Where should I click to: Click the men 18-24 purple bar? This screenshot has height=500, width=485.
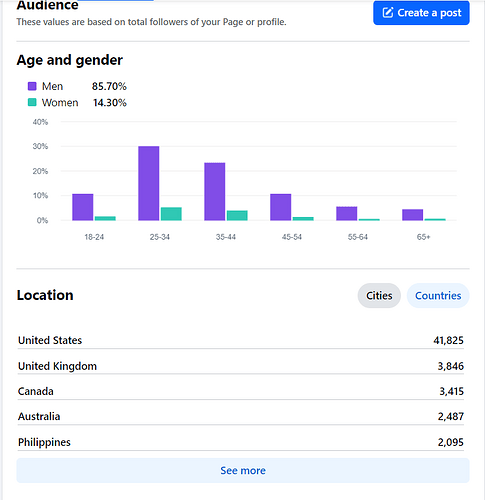[83, 207]
